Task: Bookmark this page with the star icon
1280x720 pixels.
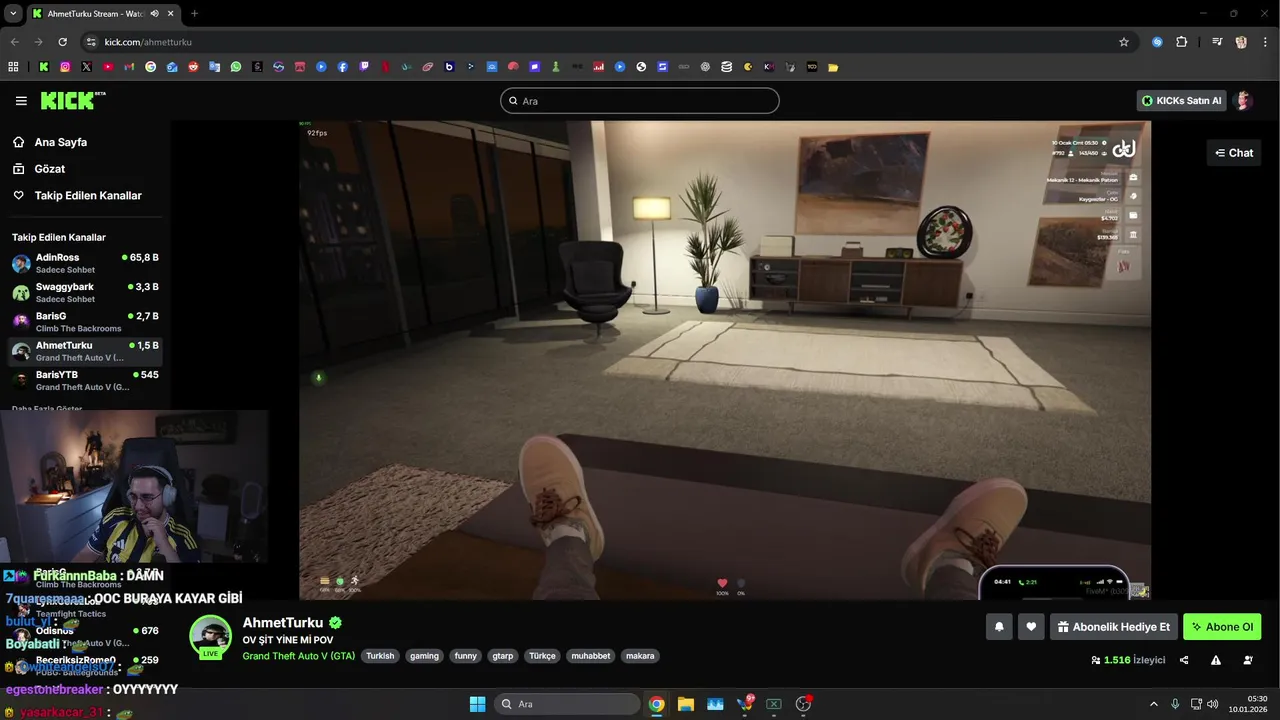Action: coord(1124,42)
